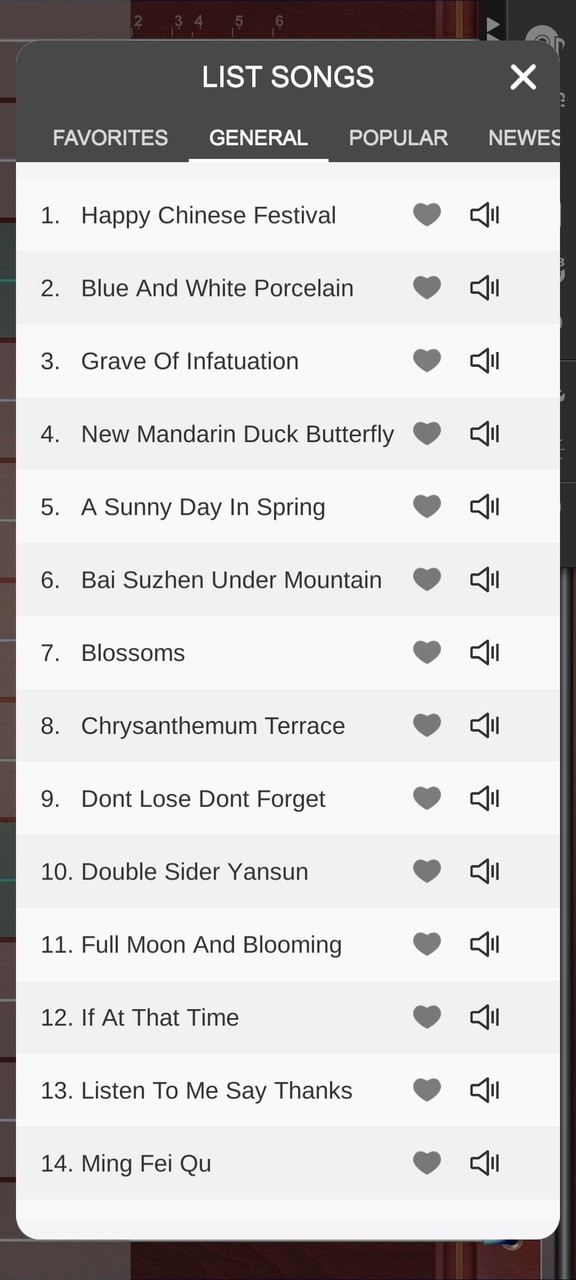This screenshot has width=576, height=1280.
Task: Choose the song Blossoms from the list
Action: pyautogui.click(x=133, y=652)
